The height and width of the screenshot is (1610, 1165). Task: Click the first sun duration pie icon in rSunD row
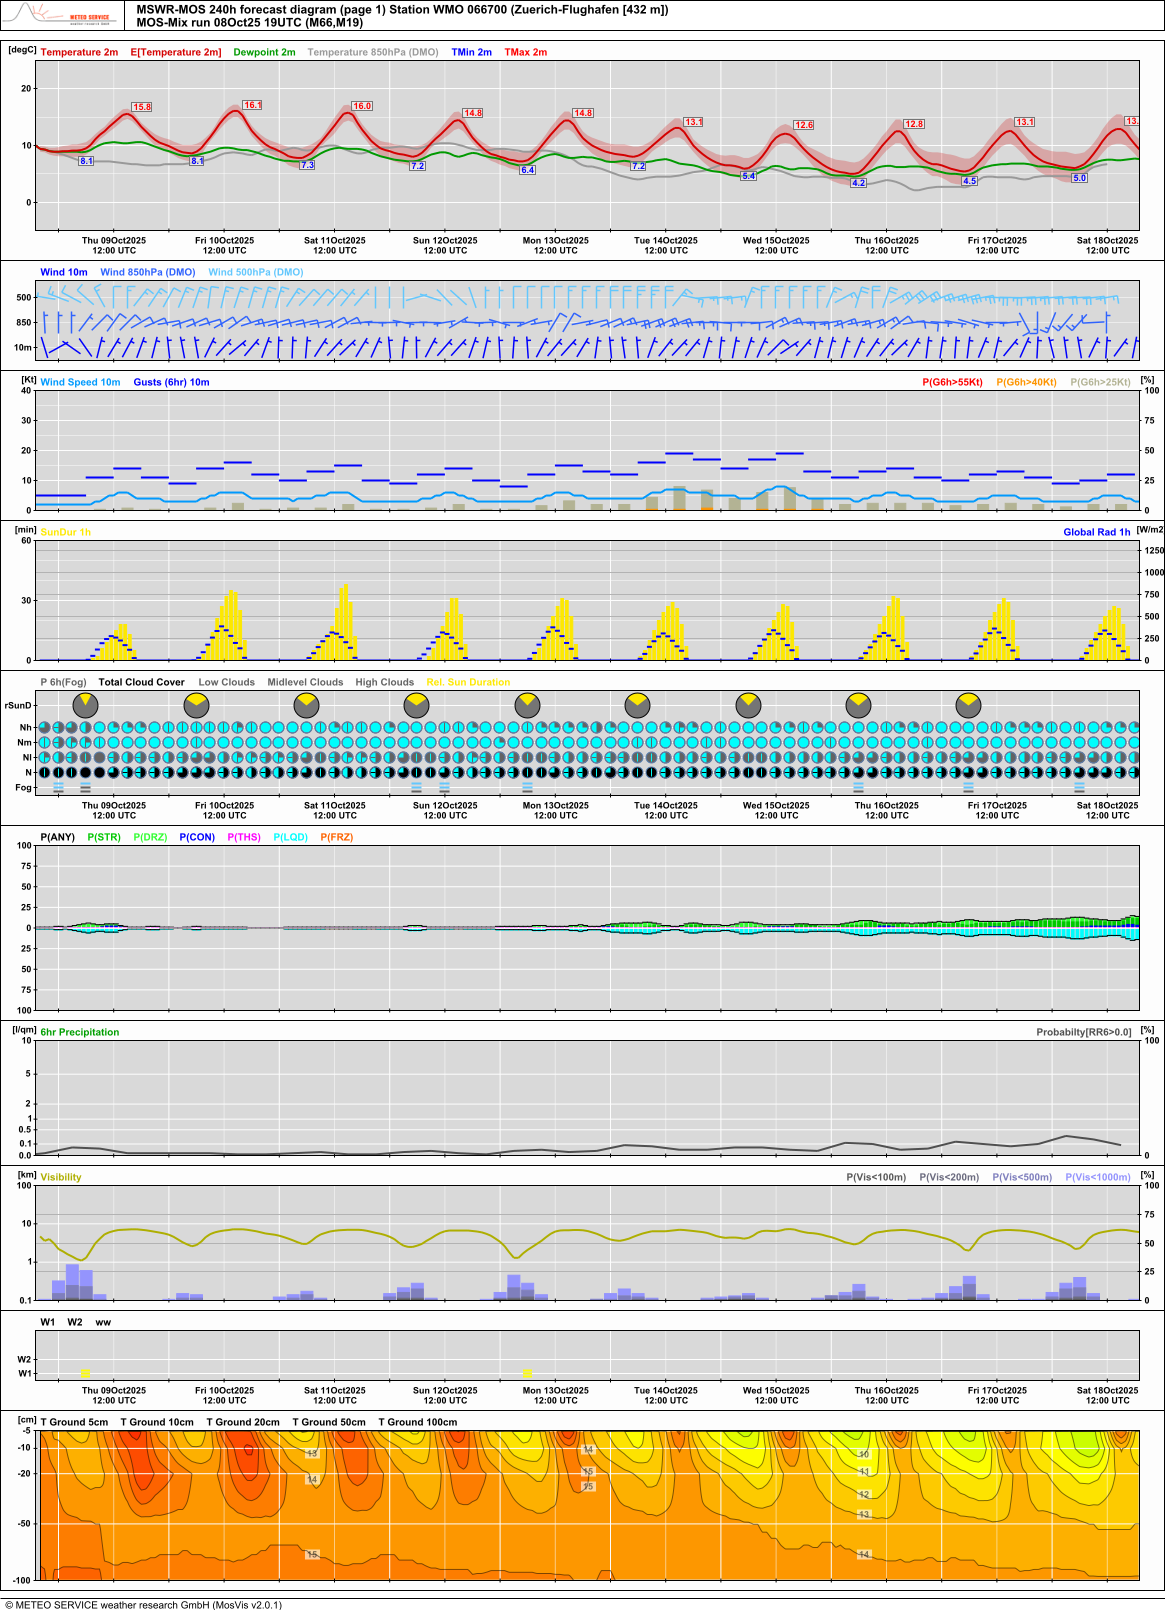86,705
